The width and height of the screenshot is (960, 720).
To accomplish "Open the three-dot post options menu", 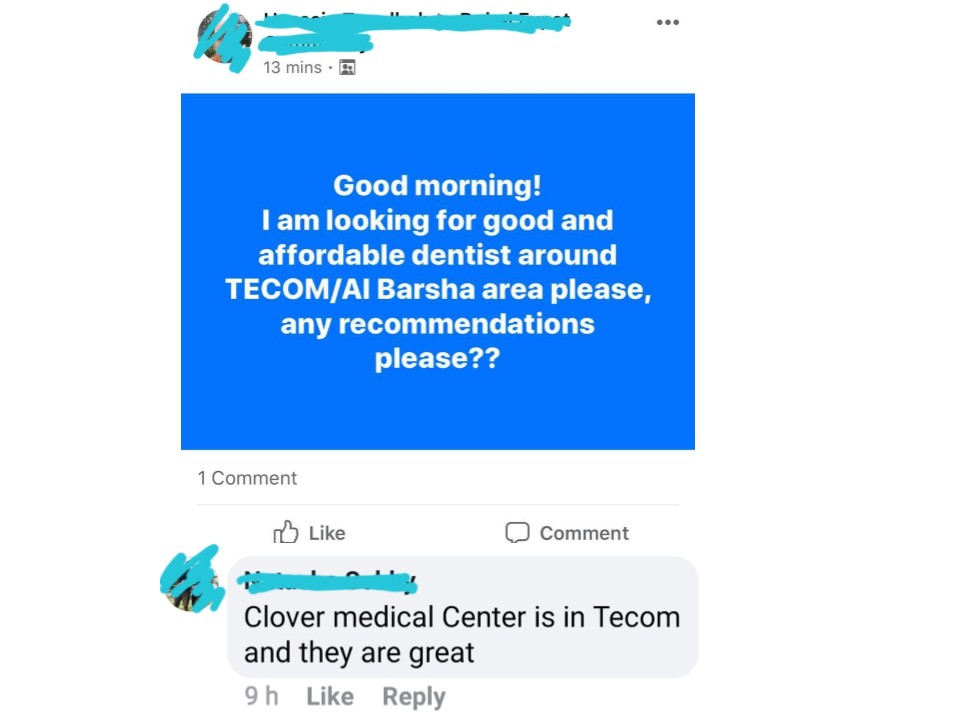I will click(667, 23).
